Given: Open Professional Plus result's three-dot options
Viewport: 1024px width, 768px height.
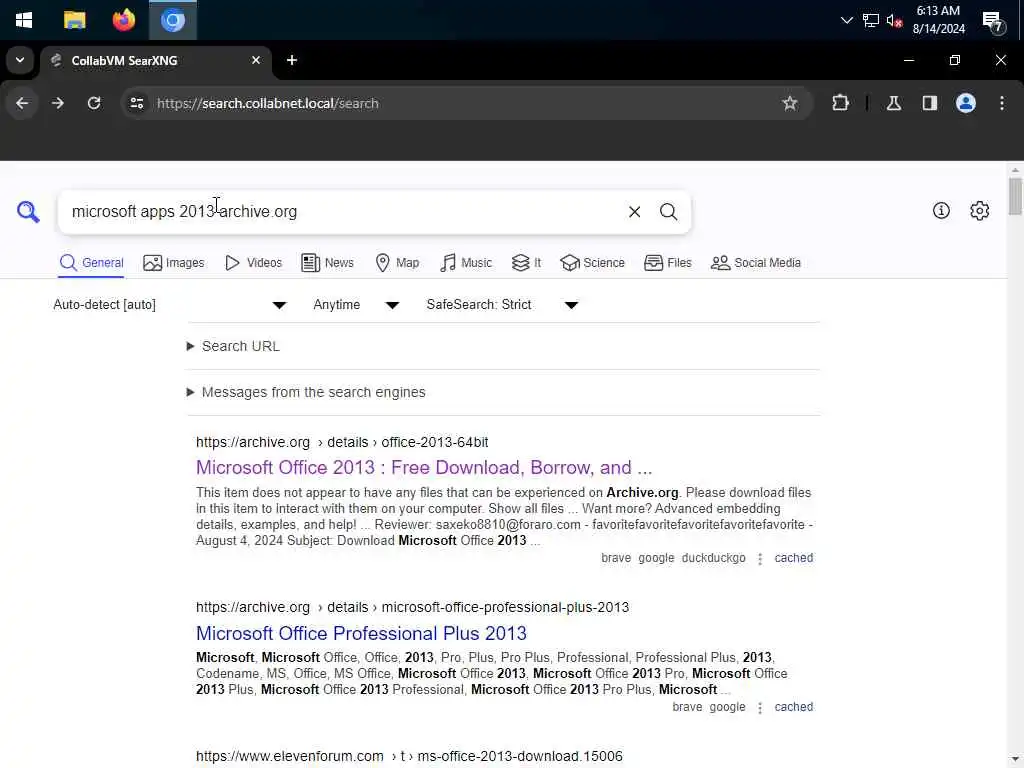Looking at the screenshot, I should (760, 708).
